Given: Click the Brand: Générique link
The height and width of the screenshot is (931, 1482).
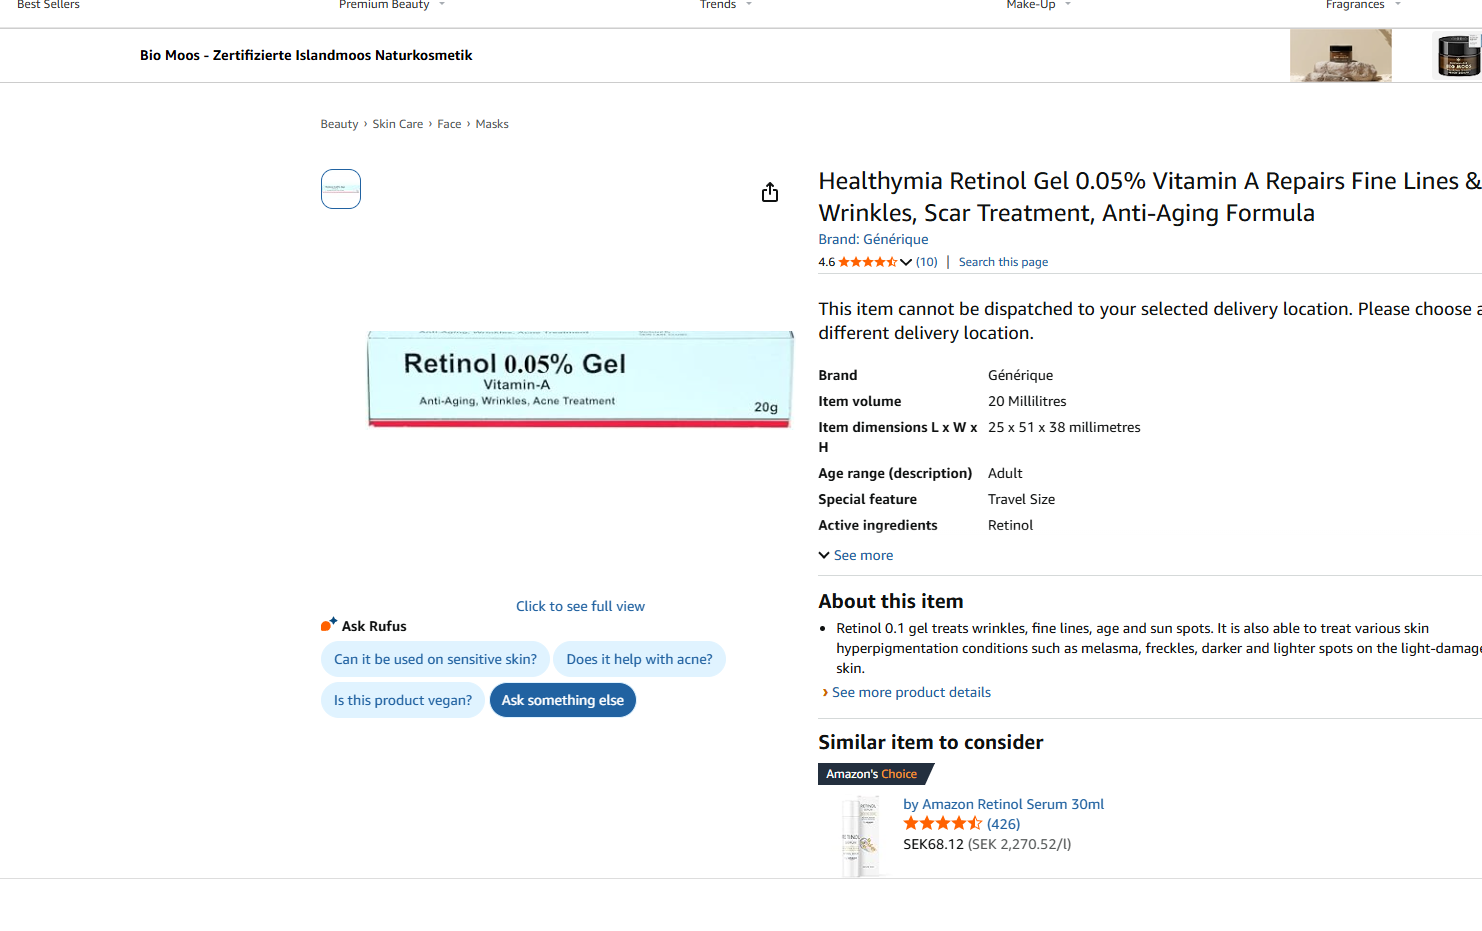Looking at the screenshot, I should point(873,239).
